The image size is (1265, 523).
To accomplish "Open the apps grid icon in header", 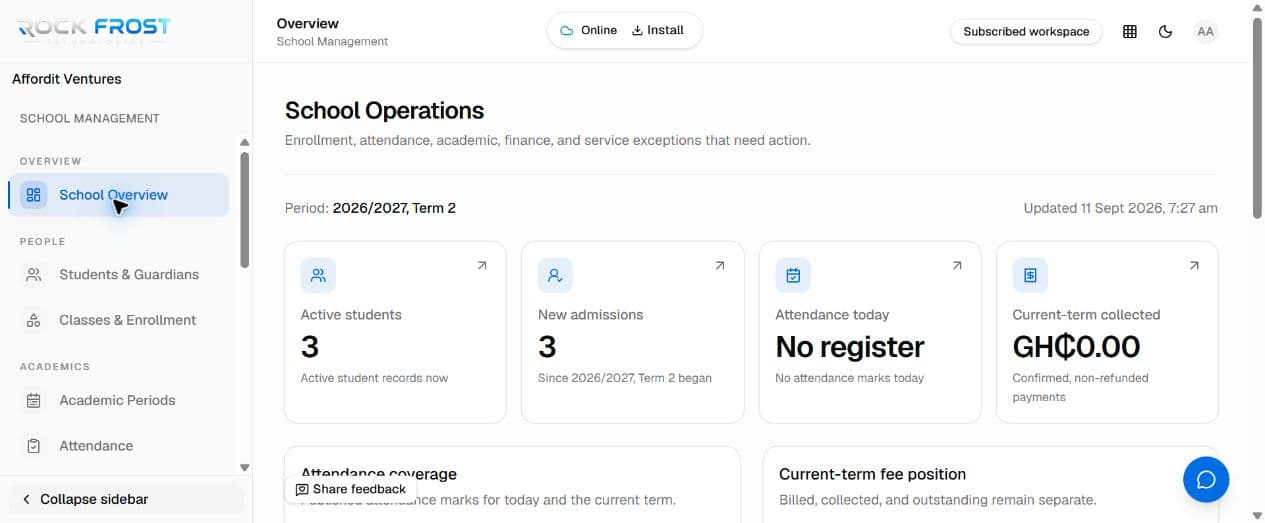I will point(1130,31).
